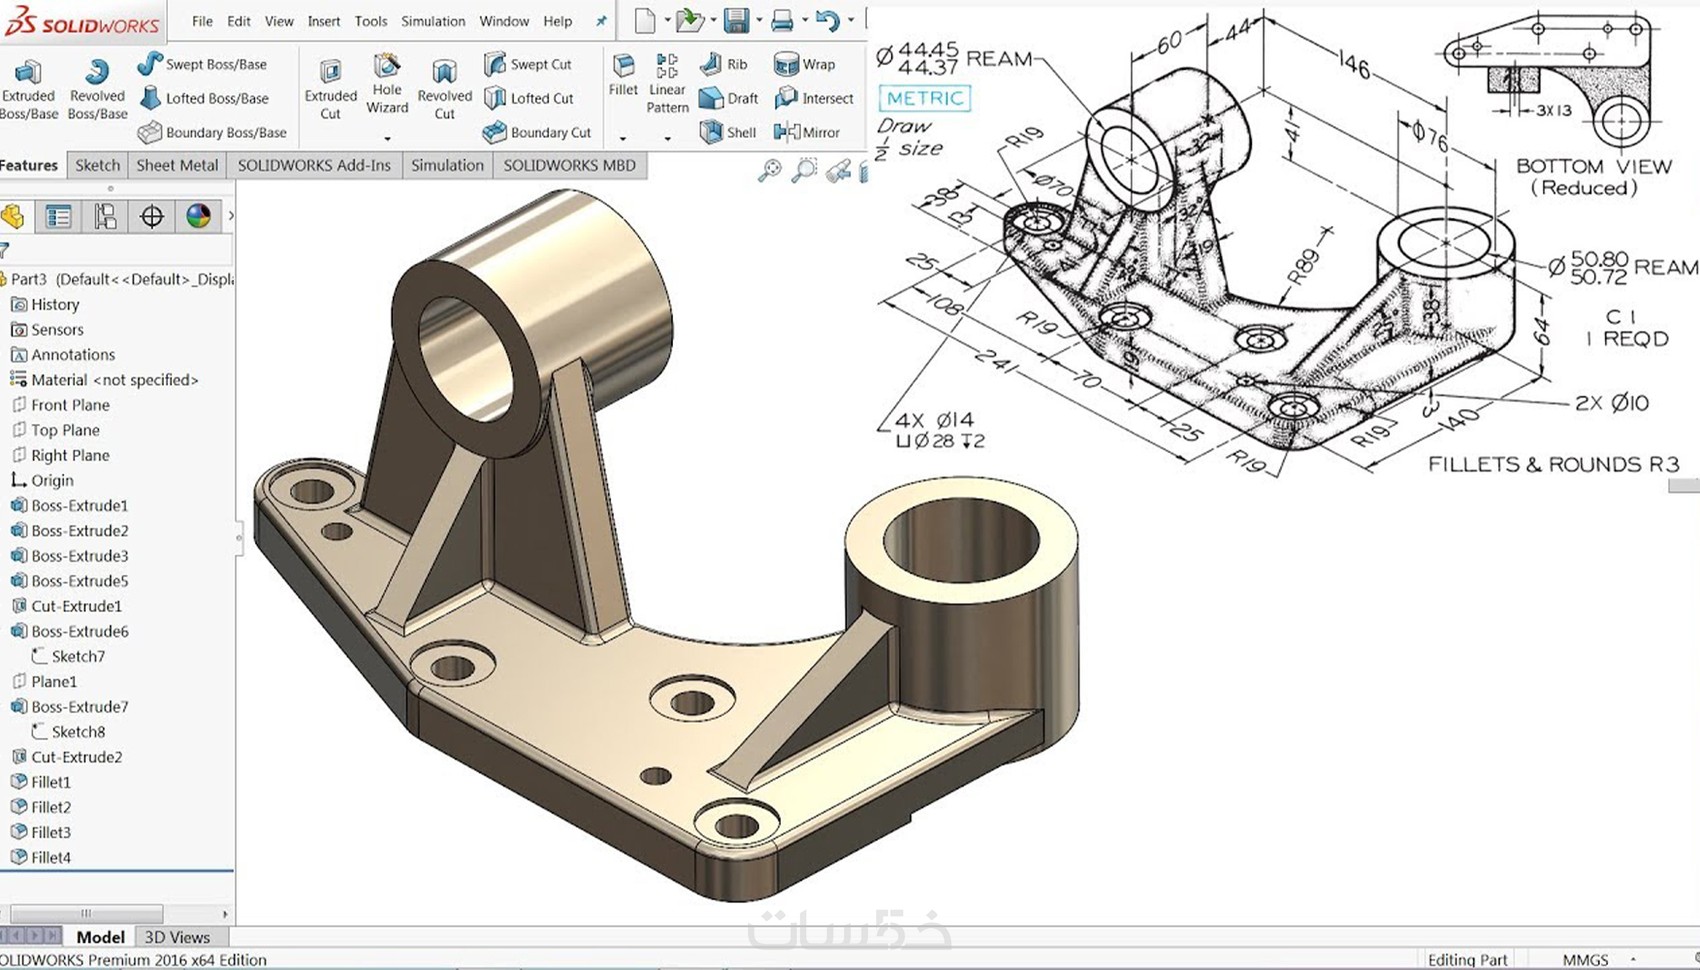The height and width of the screenshot is (970, 1700).
Task: Undo the last action
Action: [827, 20]
